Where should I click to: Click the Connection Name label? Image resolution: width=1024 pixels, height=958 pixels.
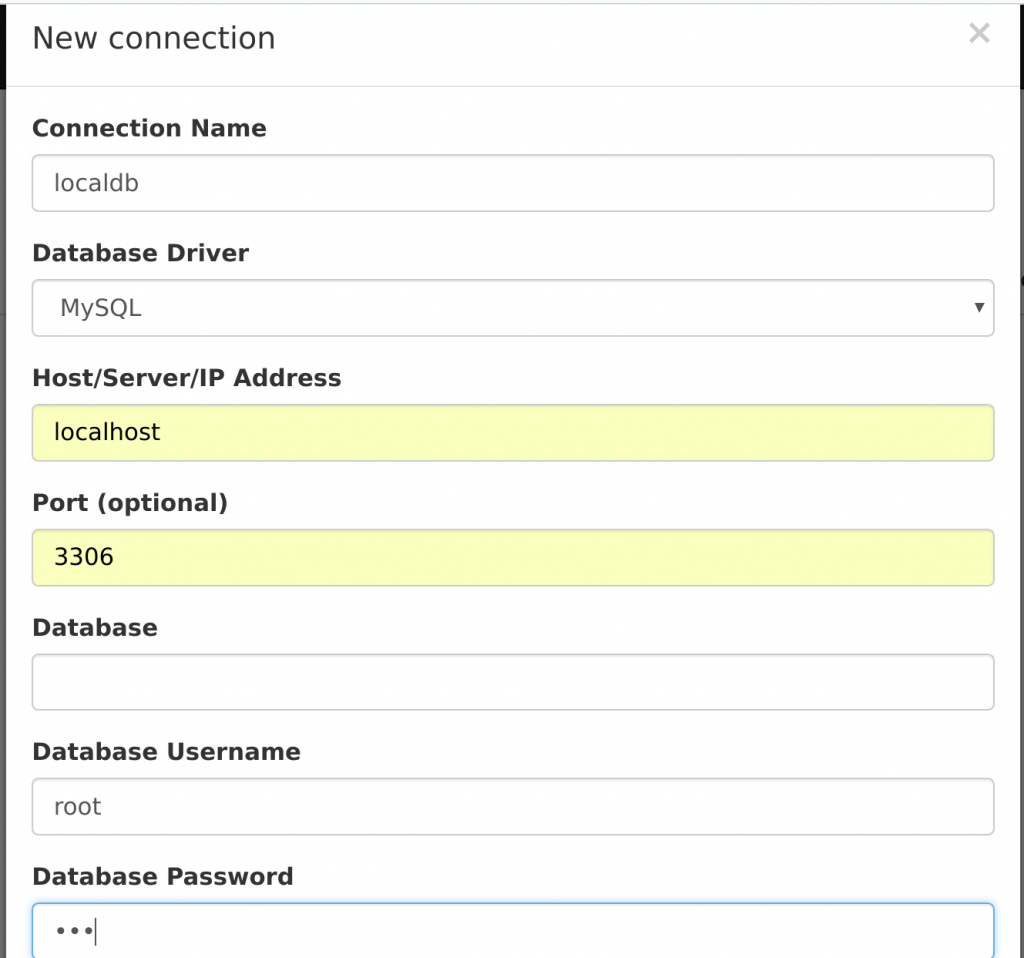[149, 128]
